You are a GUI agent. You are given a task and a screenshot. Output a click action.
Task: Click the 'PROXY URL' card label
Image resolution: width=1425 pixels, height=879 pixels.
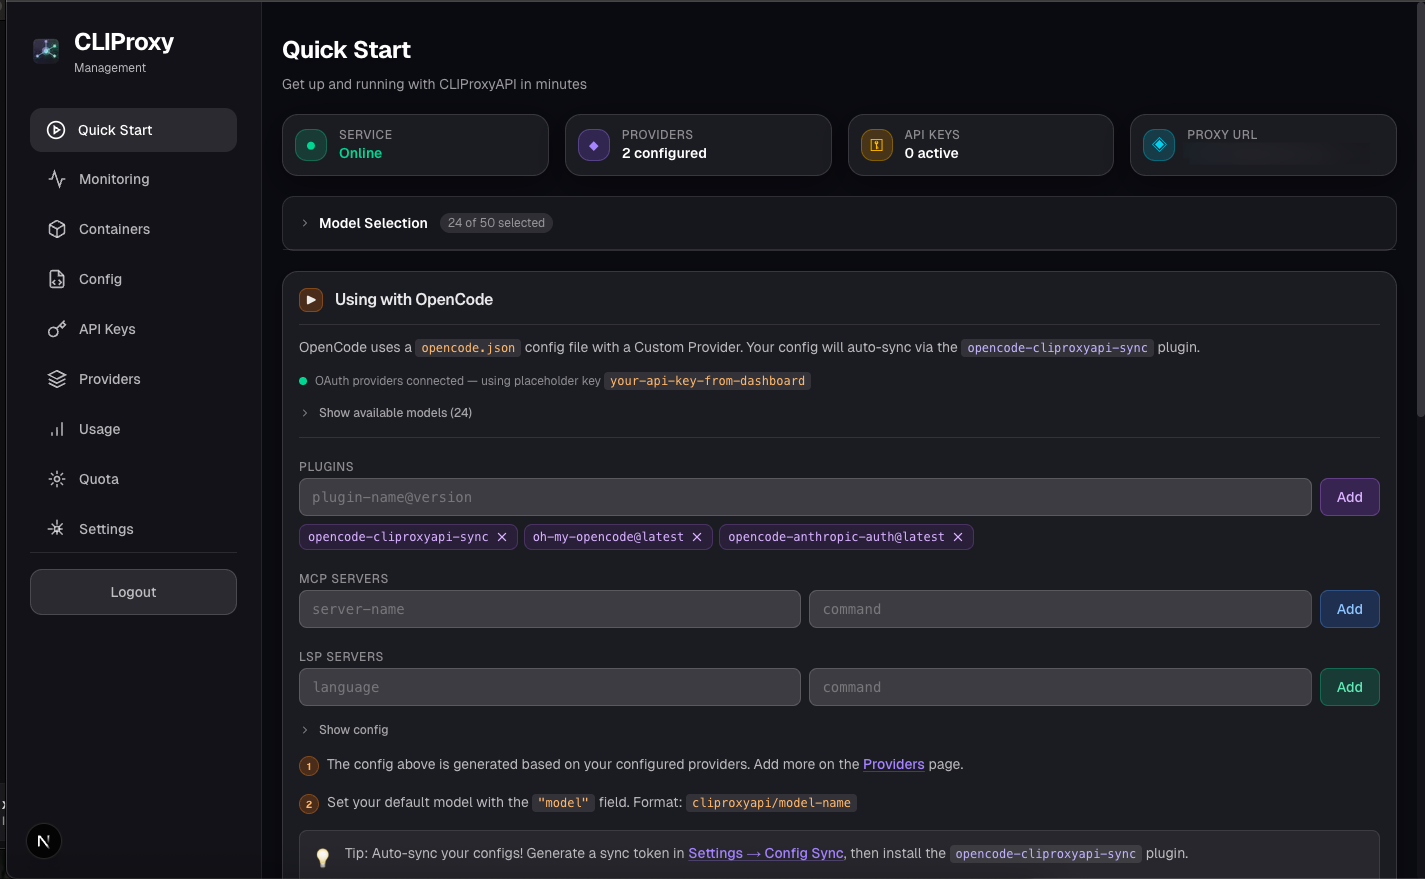1222,135
